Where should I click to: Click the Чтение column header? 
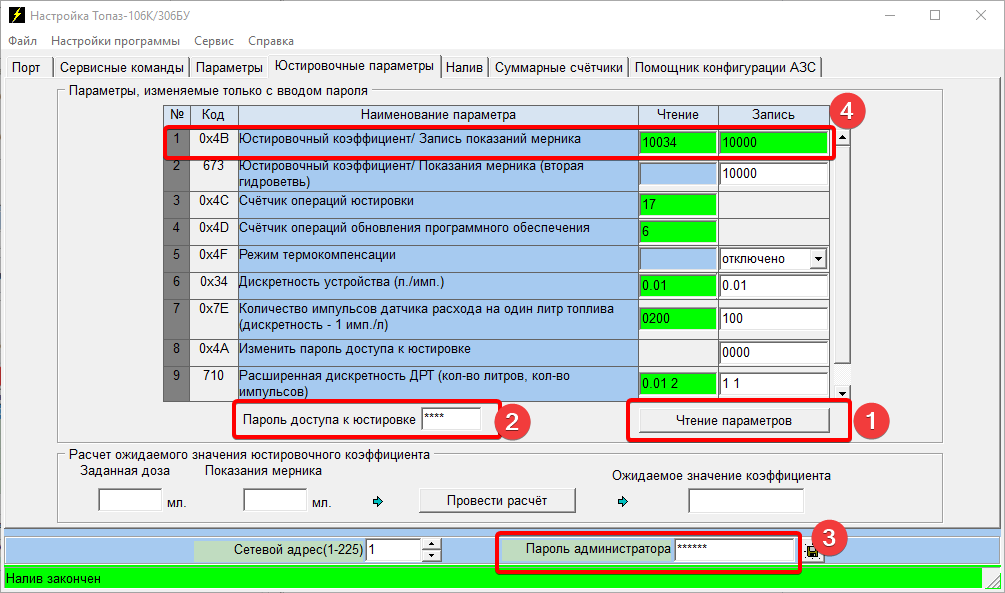coord(678,115)
